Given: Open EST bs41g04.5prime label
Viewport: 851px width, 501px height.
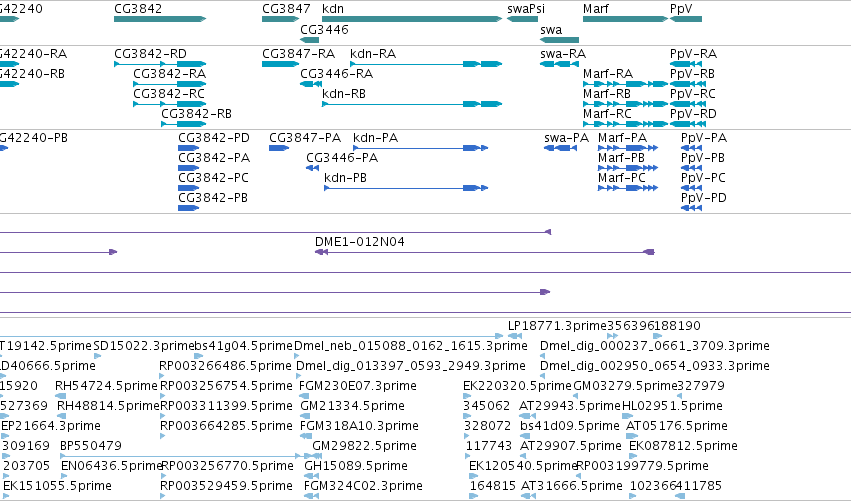Looking at the screenshot, I should click(x=244, y=346).
